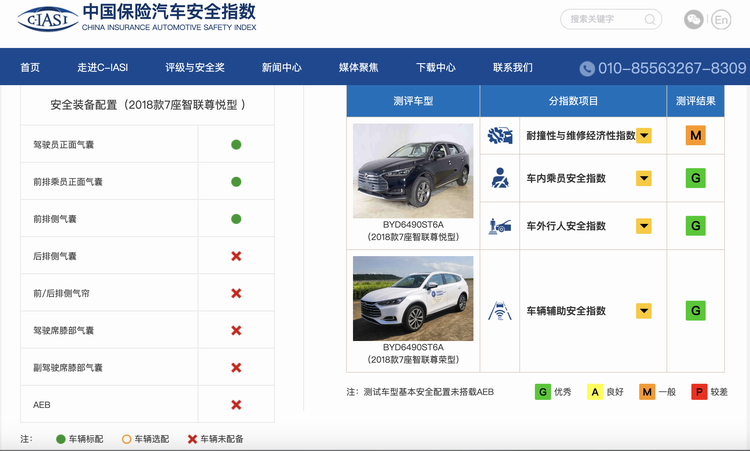This screenshot has width=750, height=451.
Task: Click the 中国保险汽车安全指数 site title
Action: 169,11
